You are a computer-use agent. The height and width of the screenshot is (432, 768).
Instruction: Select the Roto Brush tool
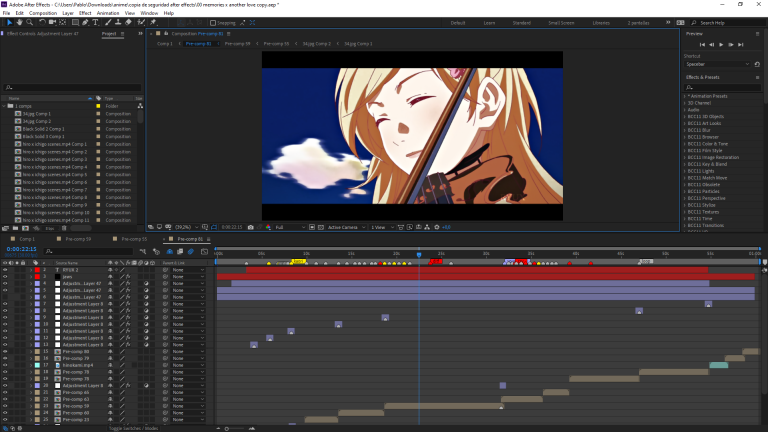tap(142, 23)
